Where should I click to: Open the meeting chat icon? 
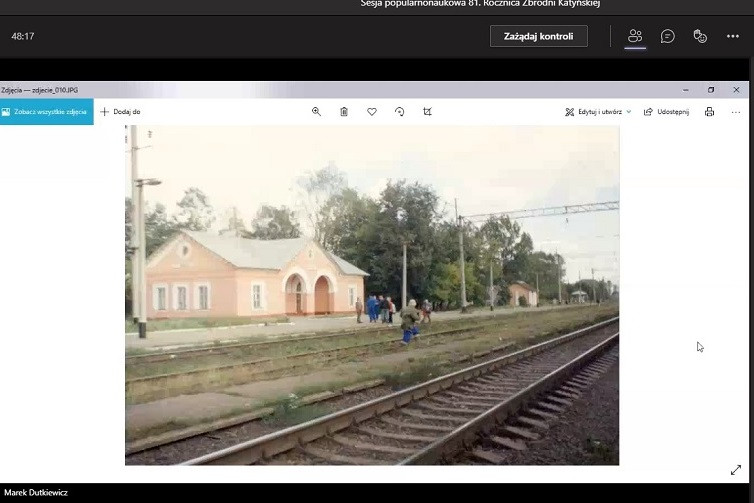click(667, 36)
